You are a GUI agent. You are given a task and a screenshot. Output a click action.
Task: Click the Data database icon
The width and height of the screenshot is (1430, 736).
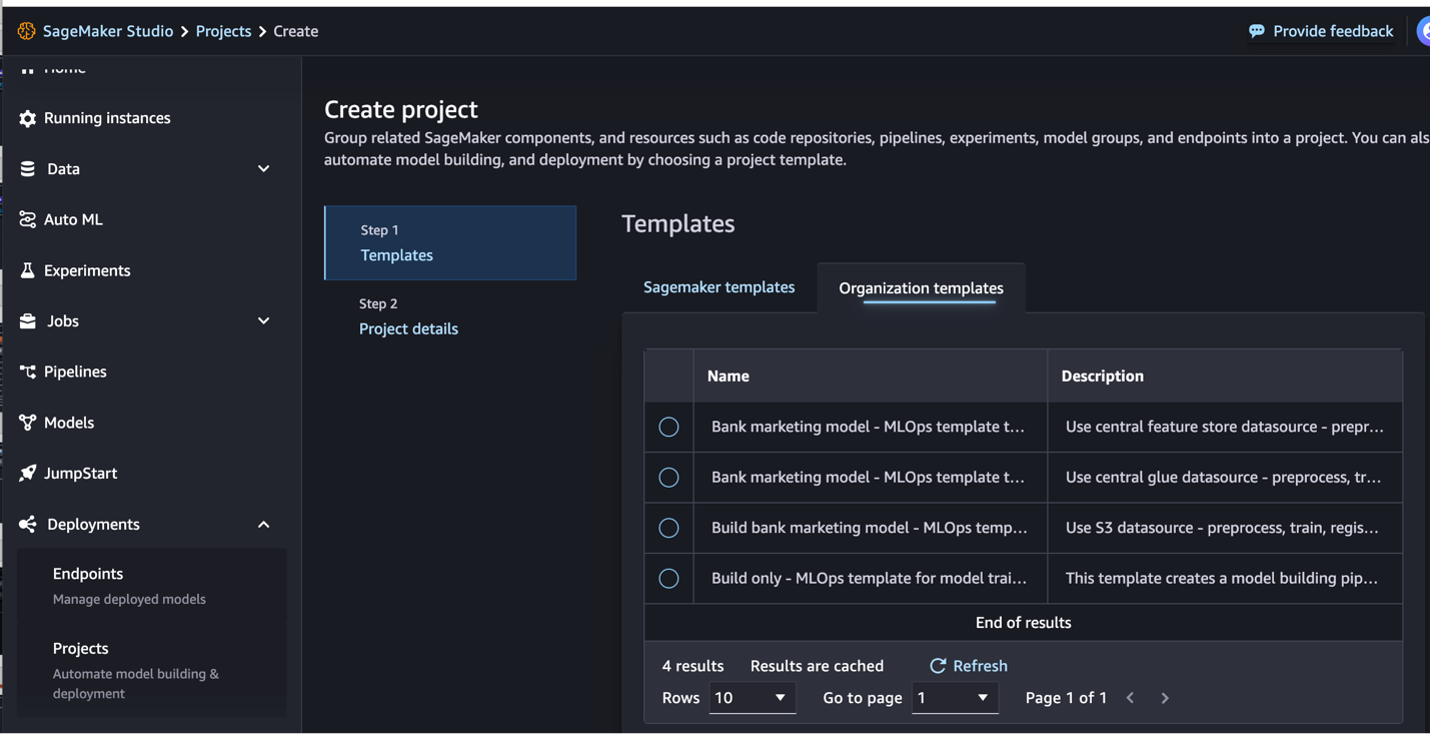click(x=27, y=169)
